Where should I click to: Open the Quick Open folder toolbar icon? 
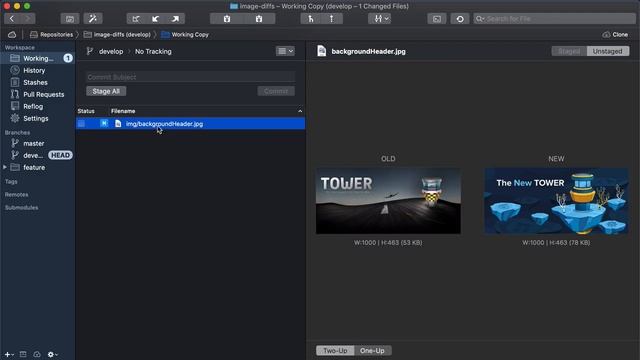tap(70, 19)
